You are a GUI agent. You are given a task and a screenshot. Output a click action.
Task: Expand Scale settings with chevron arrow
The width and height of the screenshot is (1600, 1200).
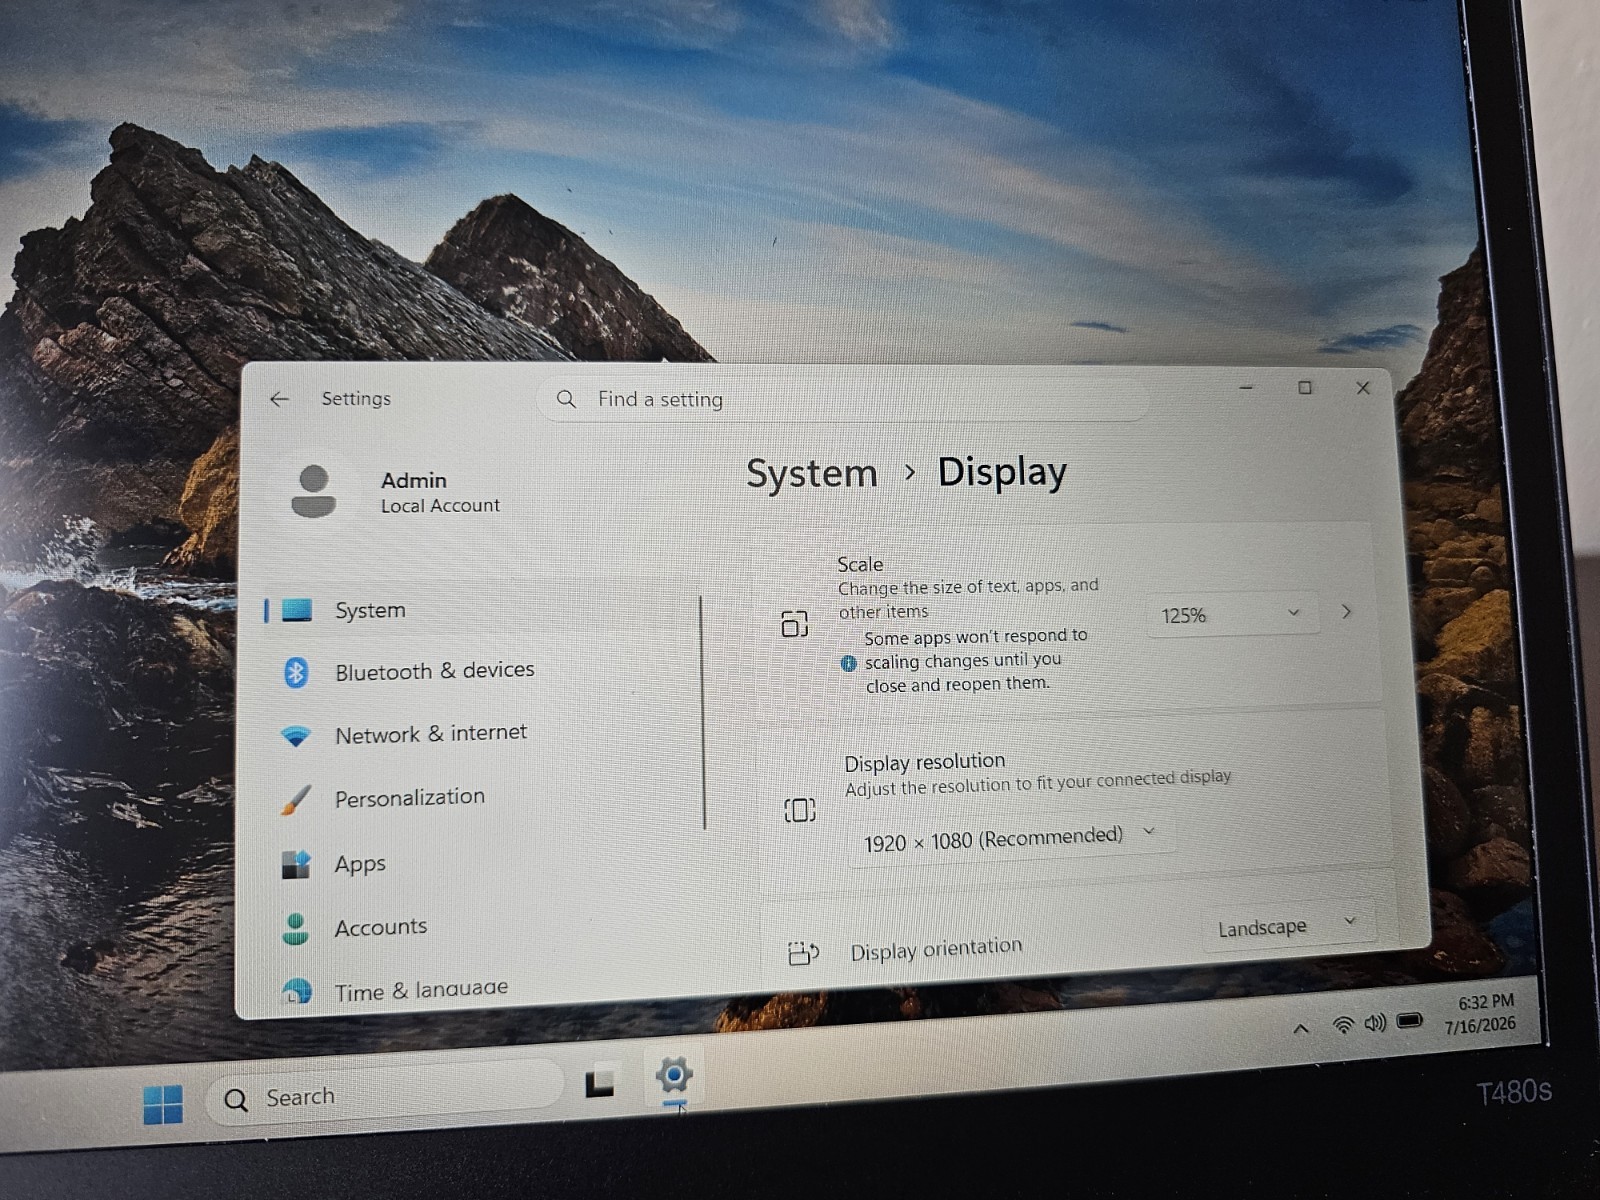click(1347, 611)
